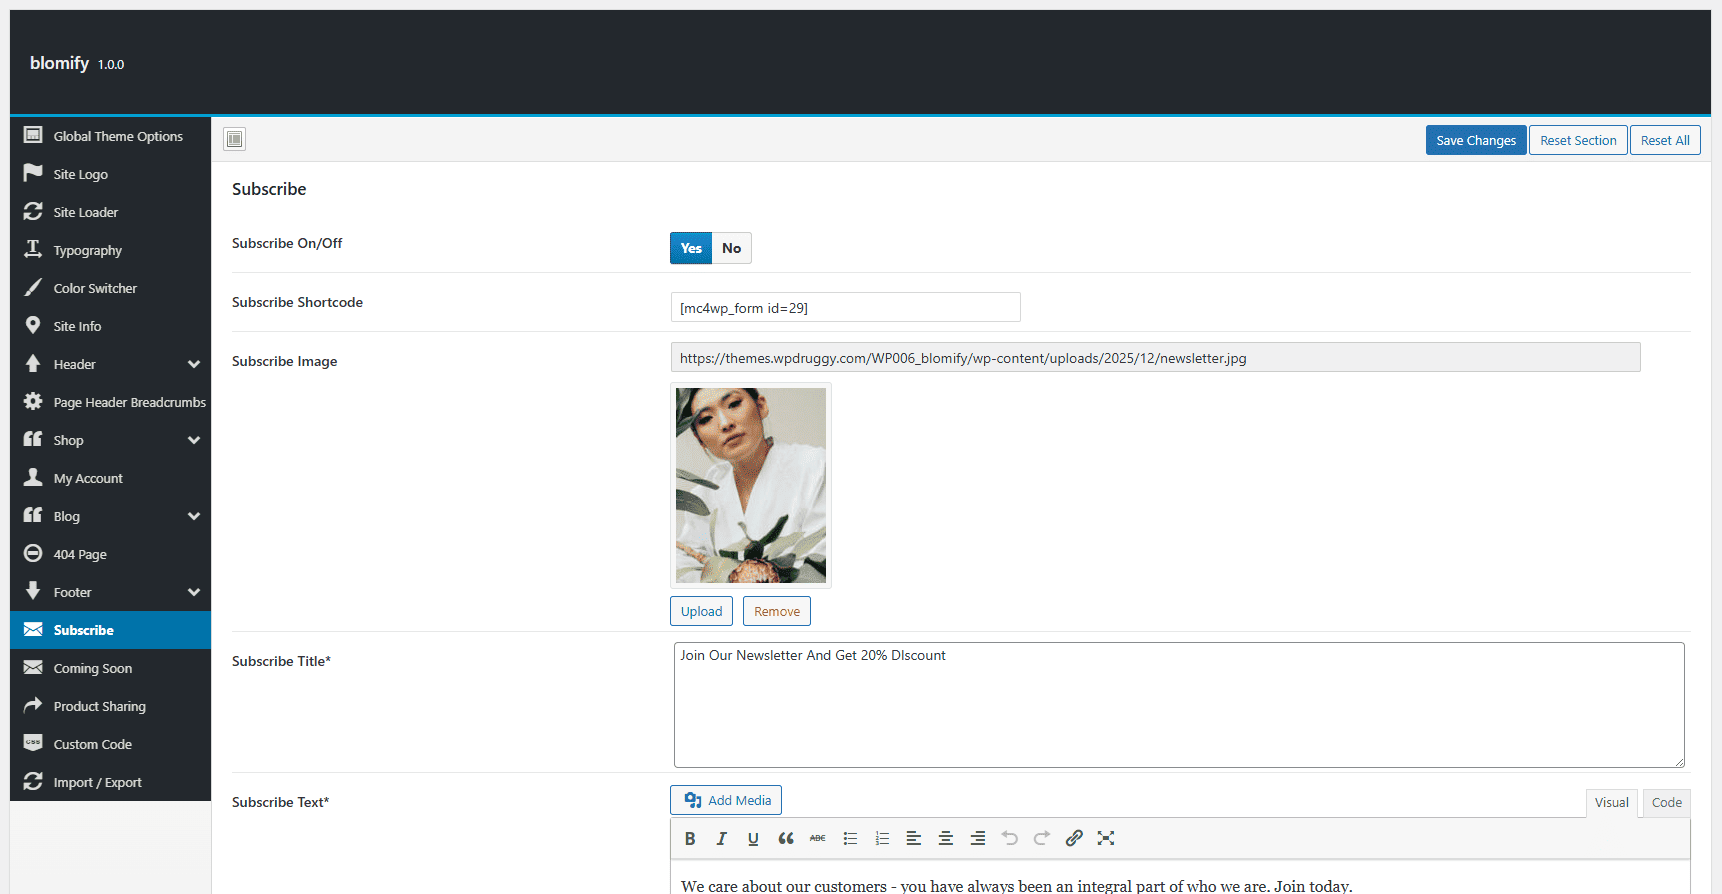Click Reset Section button
Viewport: 1722px width, 894px height.
(x=1578, y=140)
